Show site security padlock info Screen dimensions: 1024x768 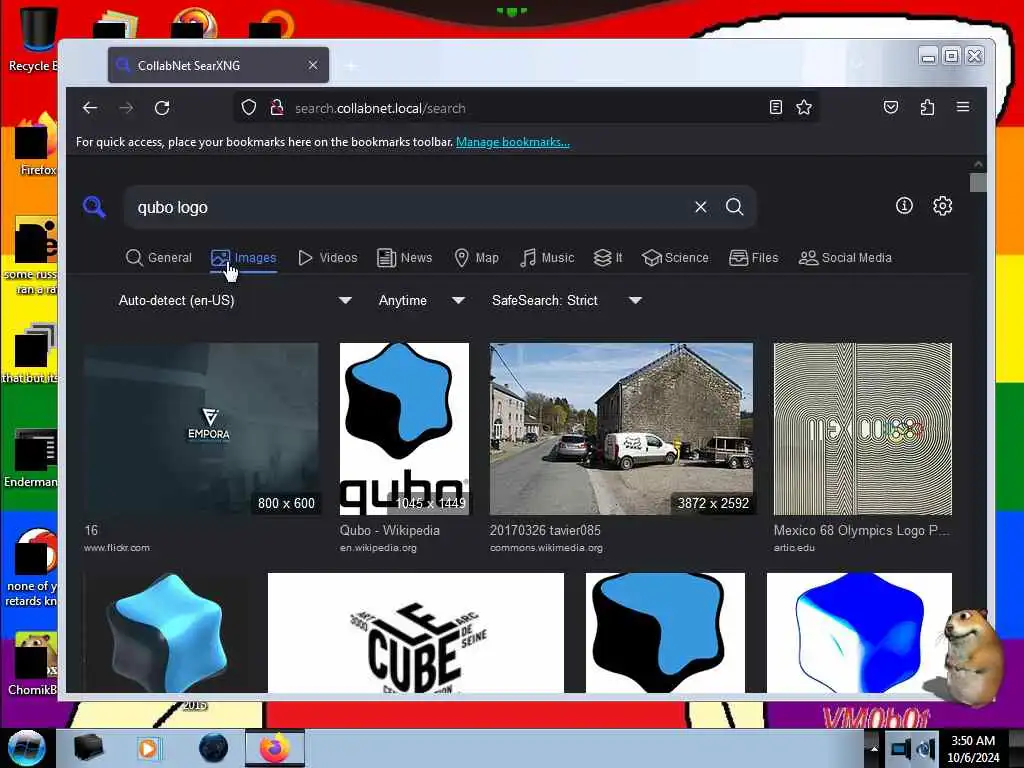(277, 108)
